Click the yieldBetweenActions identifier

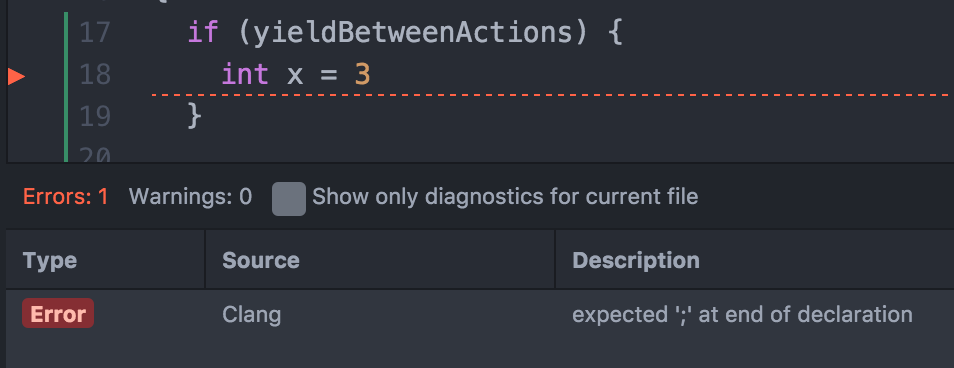[x=413, y=32]
